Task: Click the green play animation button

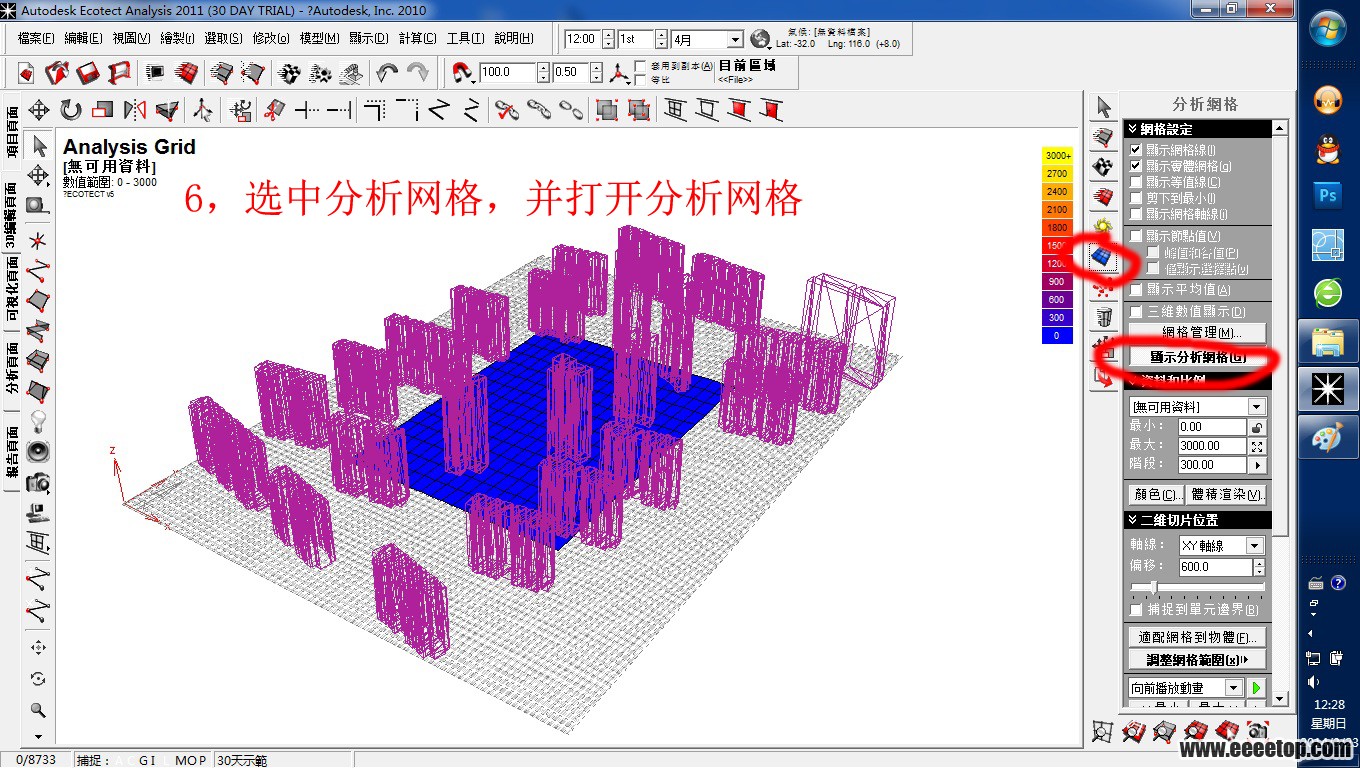Action: click(1256, 688)
